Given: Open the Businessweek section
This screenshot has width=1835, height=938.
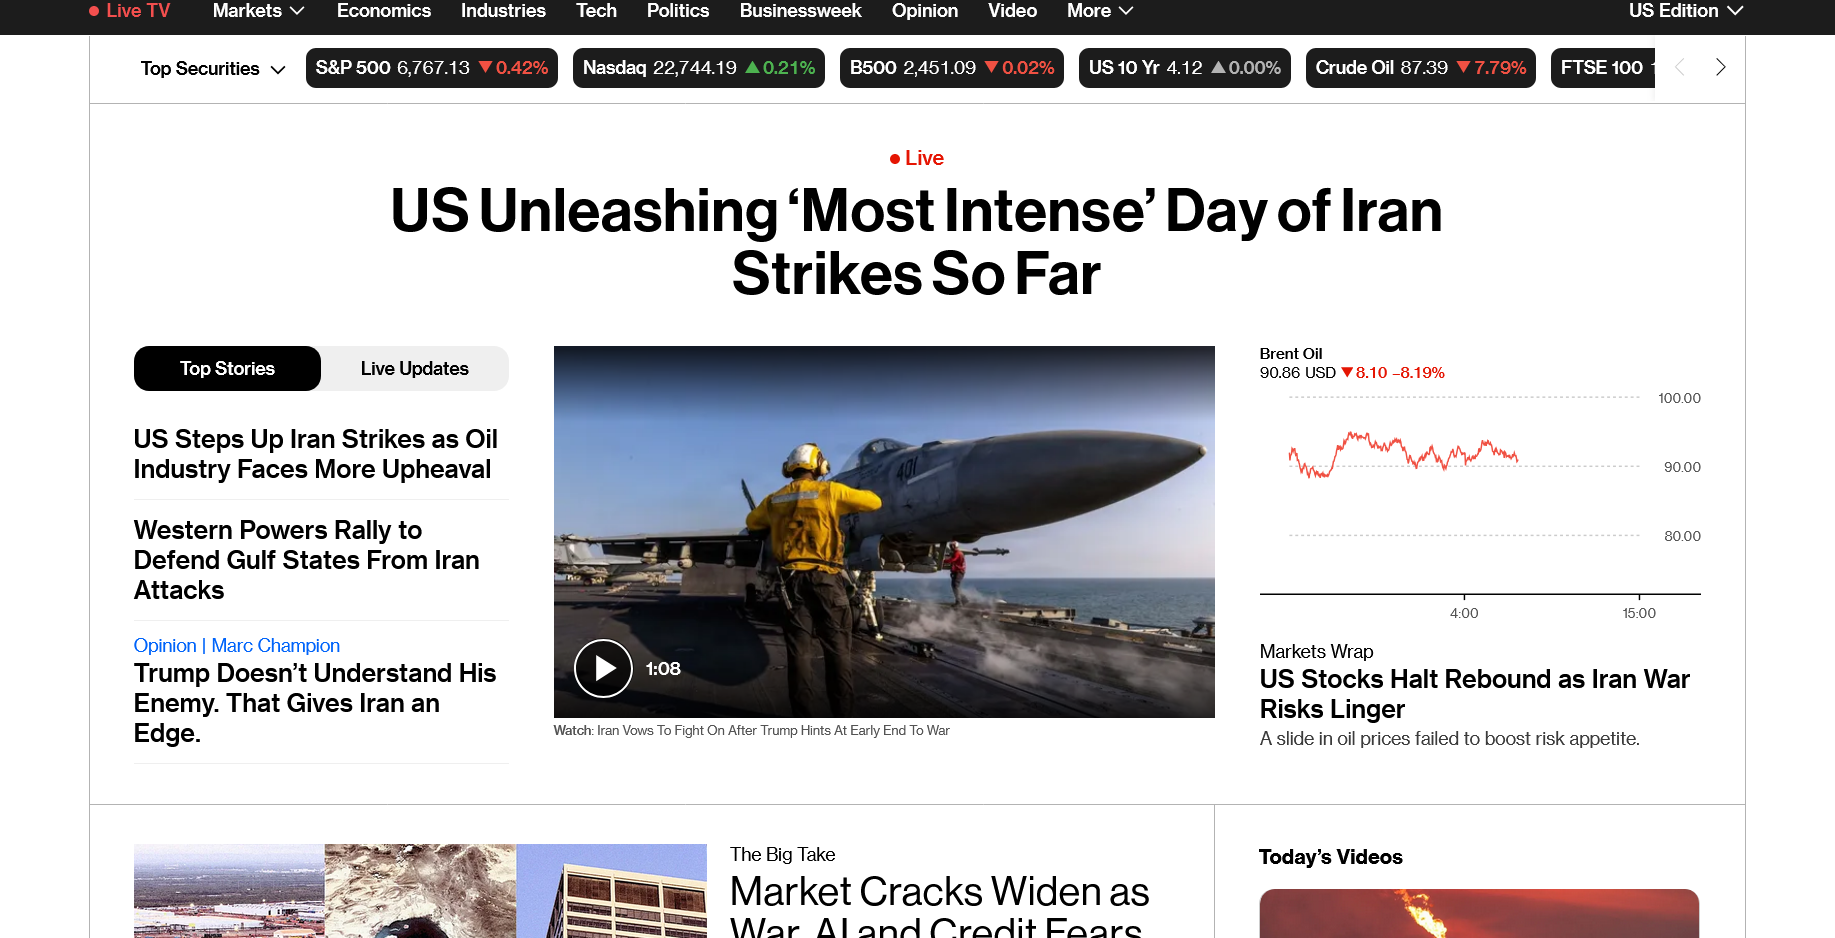Looking at the screenshot, I should pyautogui.click(x=800, y=11).
